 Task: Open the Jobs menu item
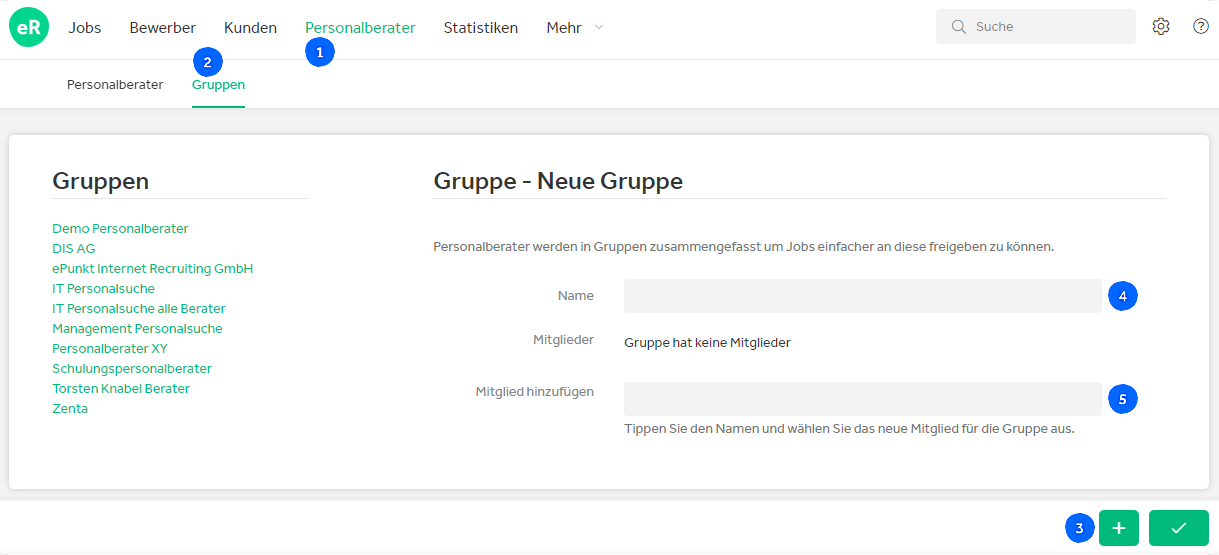(85, 28)
